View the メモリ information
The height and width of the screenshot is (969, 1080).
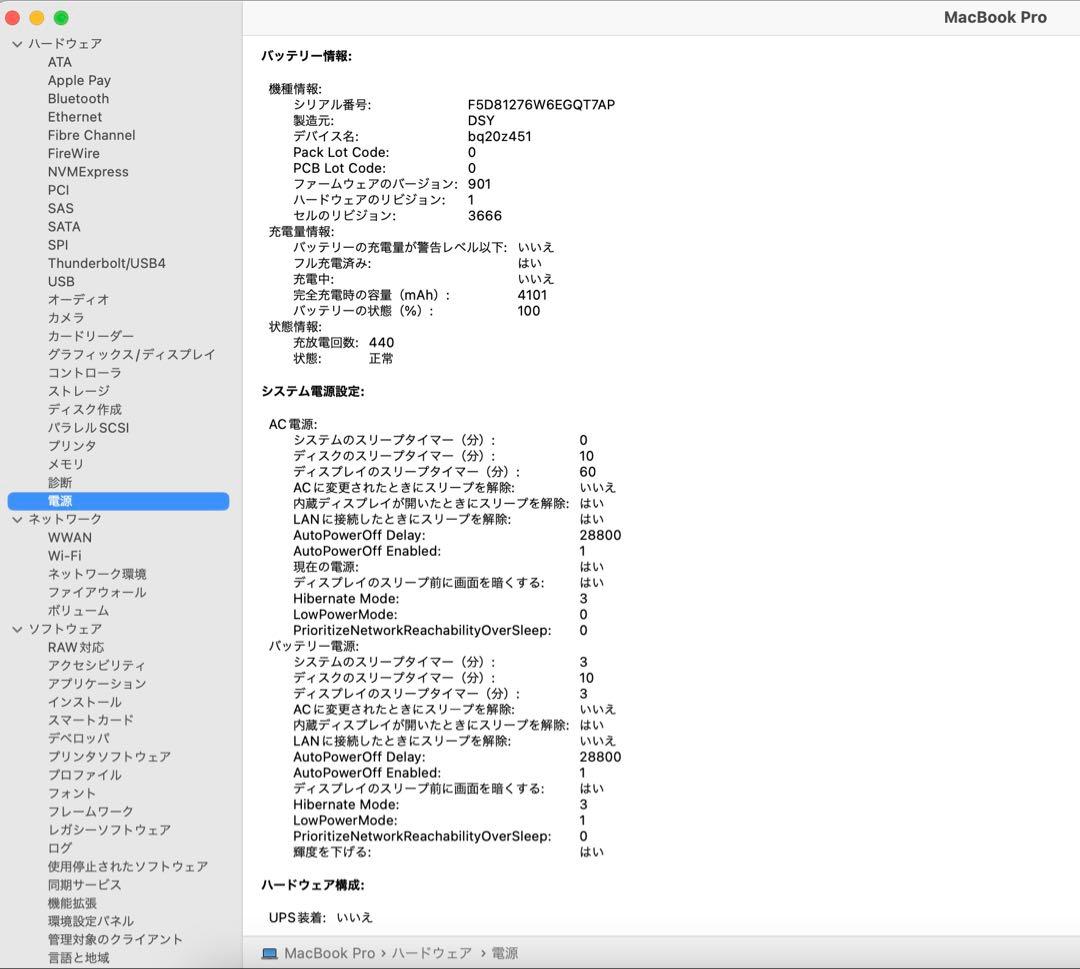click(x=64, y=463)
